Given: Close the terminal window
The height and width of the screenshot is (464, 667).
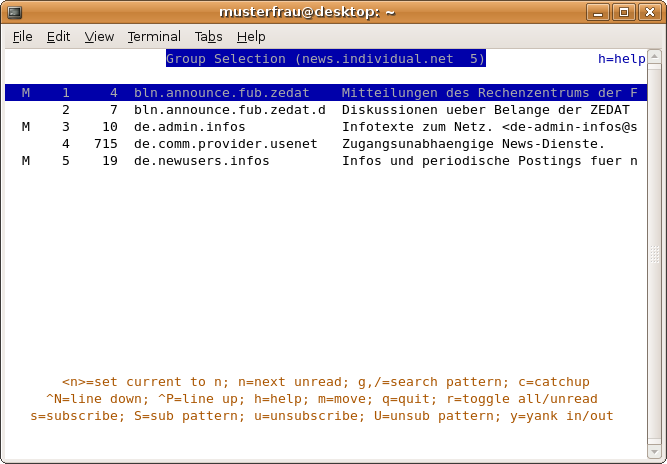Looking at the screenshot, I should [x=650, y=12].
